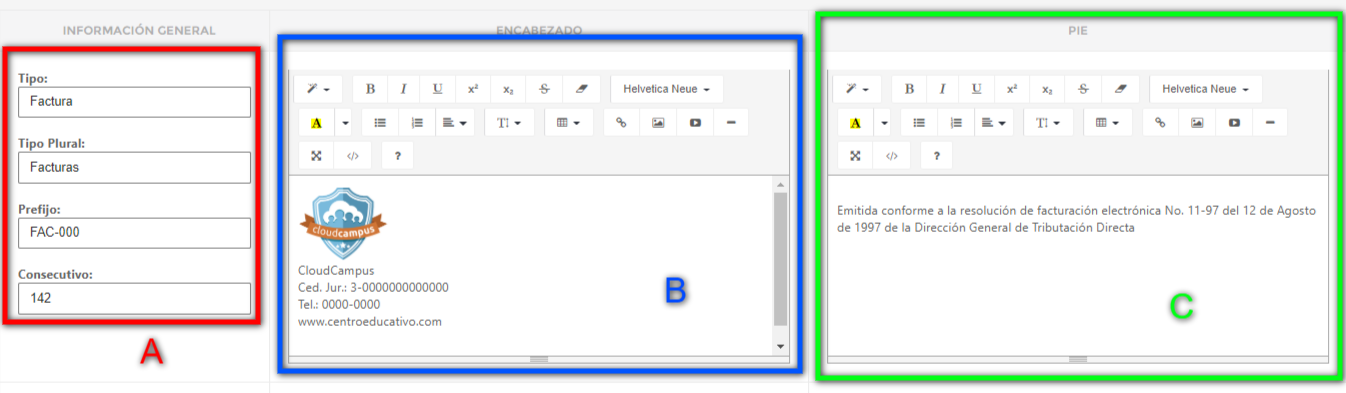Open Helvetica Neue font dropdown in Encabezado
The width and height of the screenshot is (1346, 393).
click(666, 89)
